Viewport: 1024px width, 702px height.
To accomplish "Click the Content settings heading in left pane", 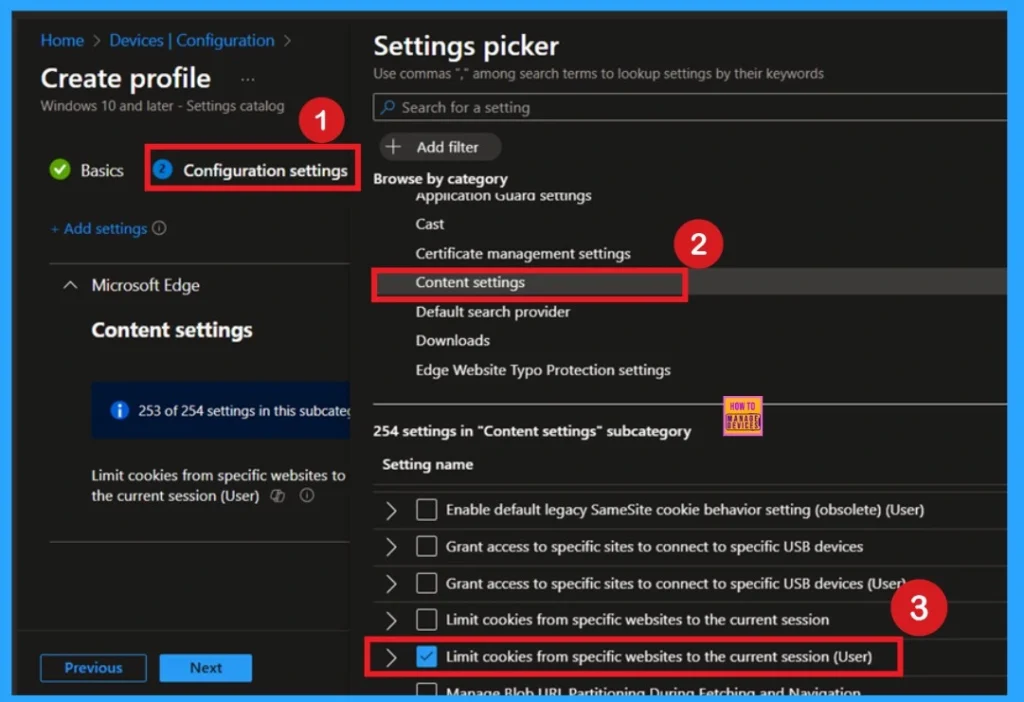I will pyautogui.click(x=172, y=330).
